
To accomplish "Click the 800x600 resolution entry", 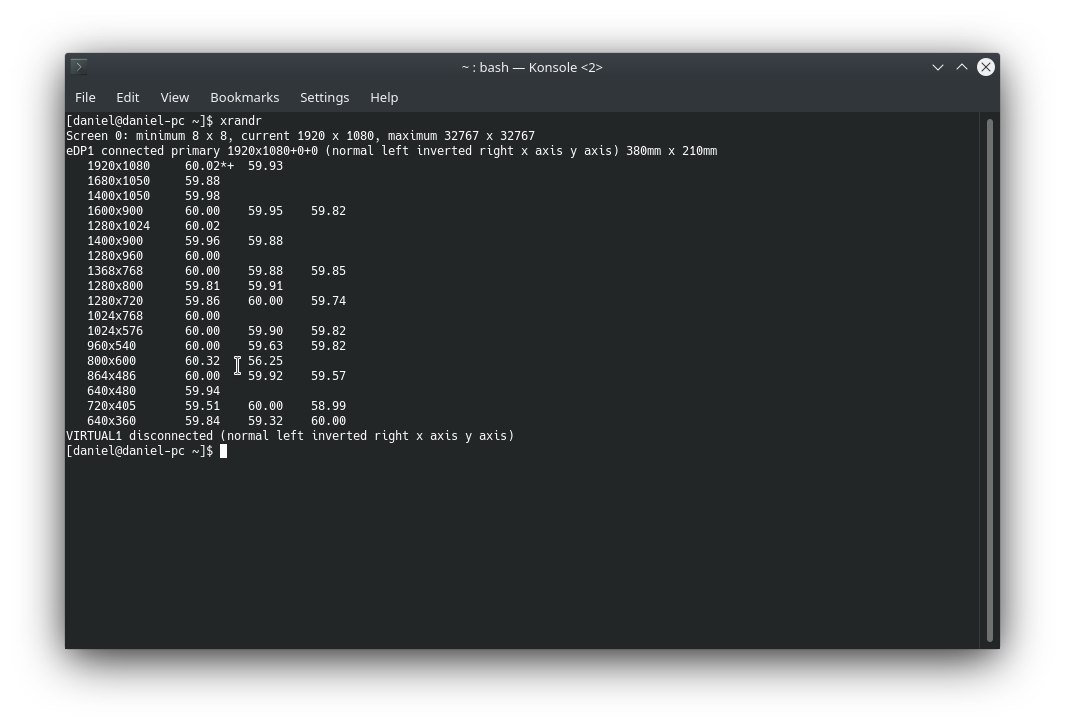I will coord(111,361).
